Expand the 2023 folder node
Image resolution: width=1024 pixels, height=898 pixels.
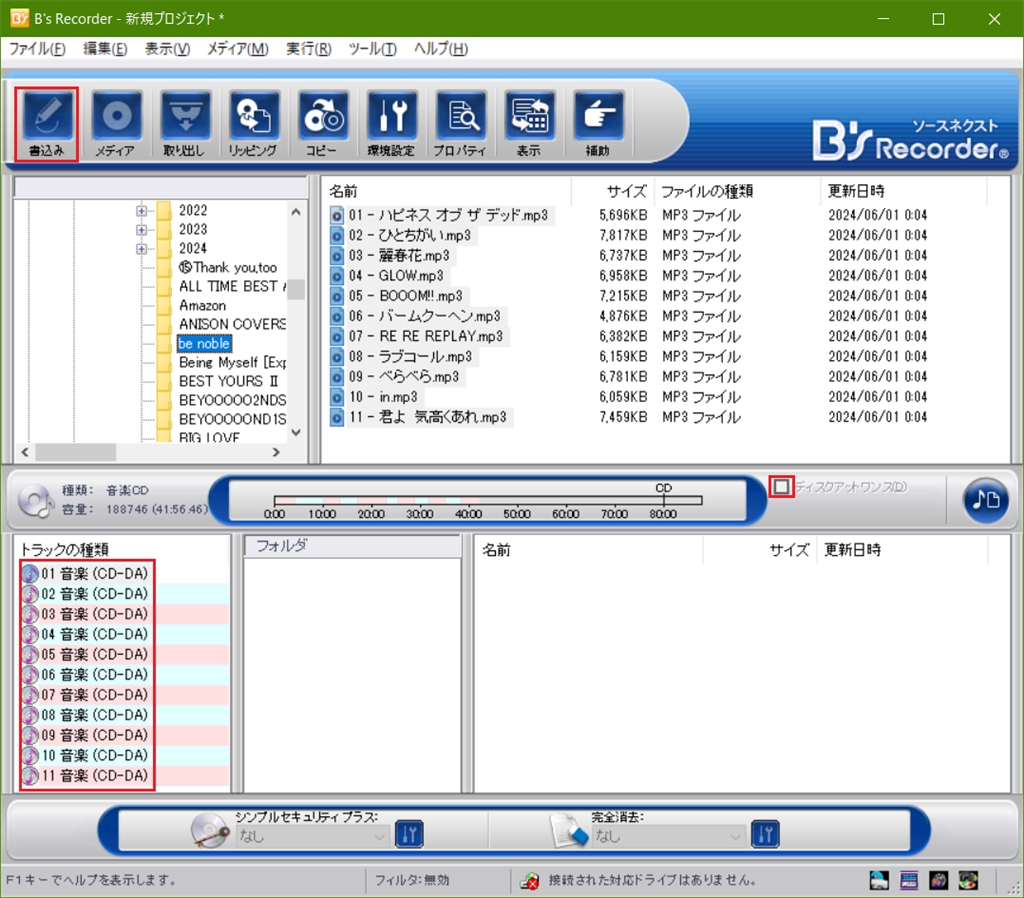(142, 229)
